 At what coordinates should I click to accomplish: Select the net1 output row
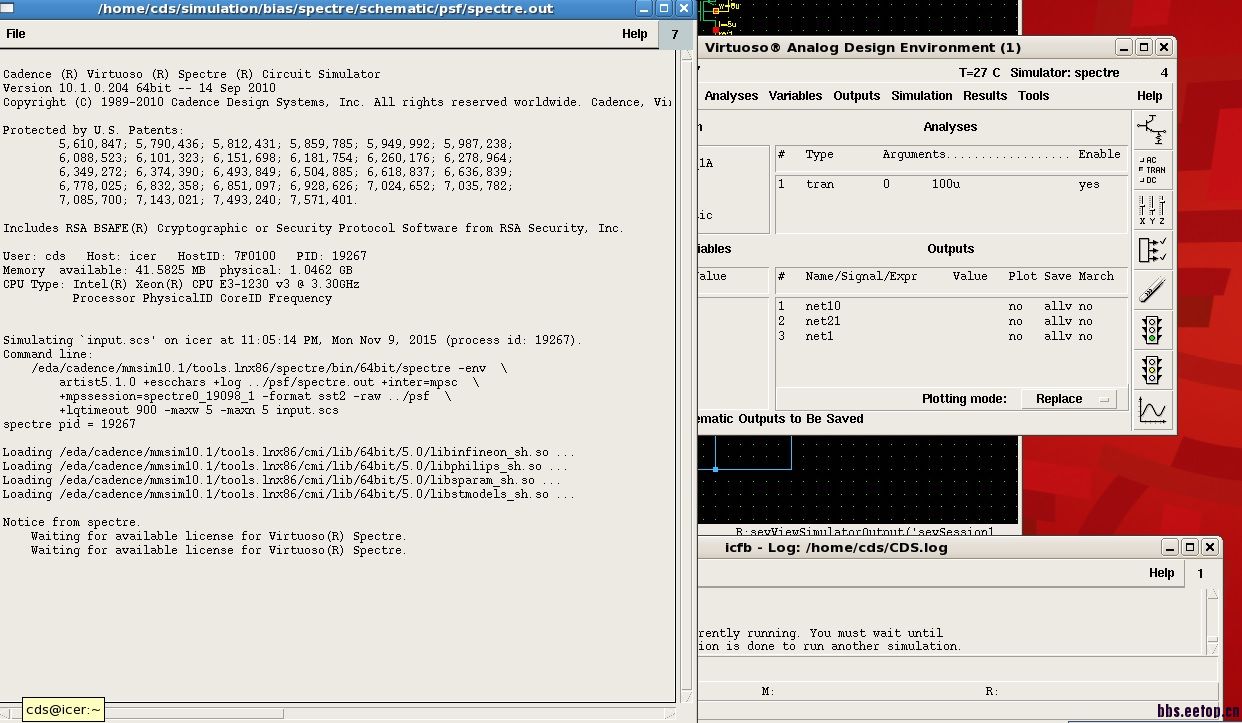pos(819,336)
